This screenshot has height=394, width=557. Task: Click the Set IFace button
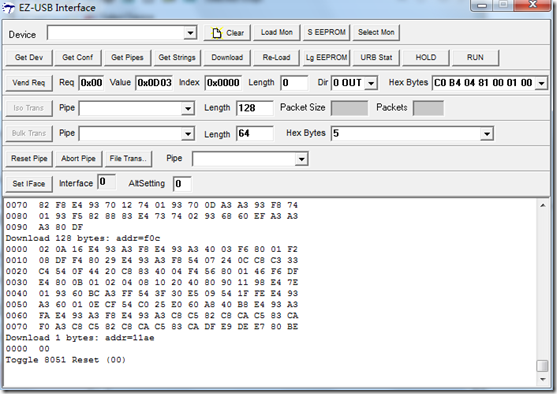click(29, 184)
